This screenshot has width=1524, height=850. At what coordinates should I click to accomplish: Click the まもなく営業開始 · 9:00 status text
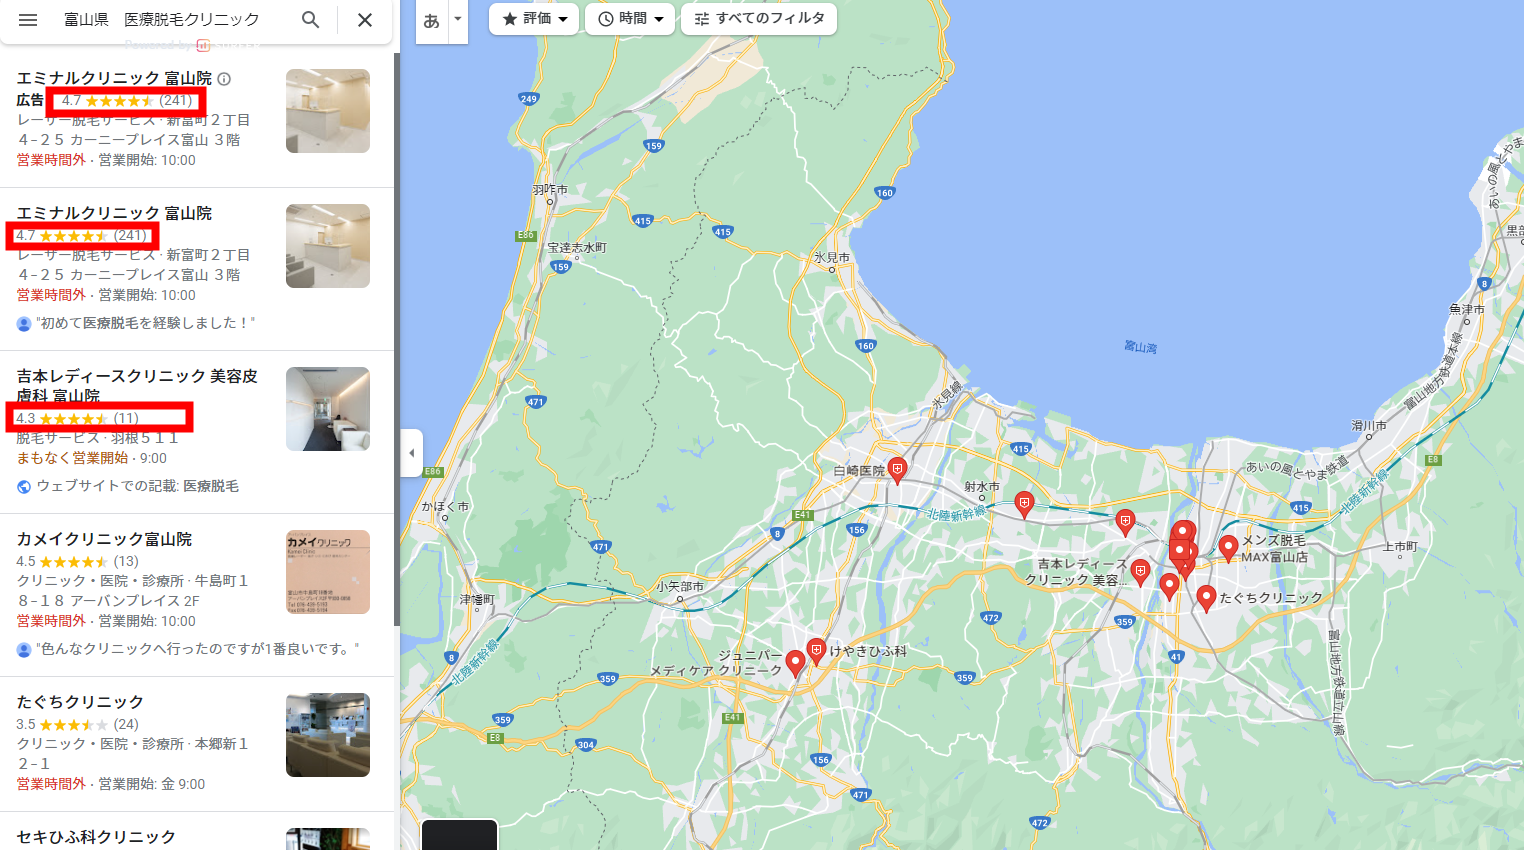(92, 458)
